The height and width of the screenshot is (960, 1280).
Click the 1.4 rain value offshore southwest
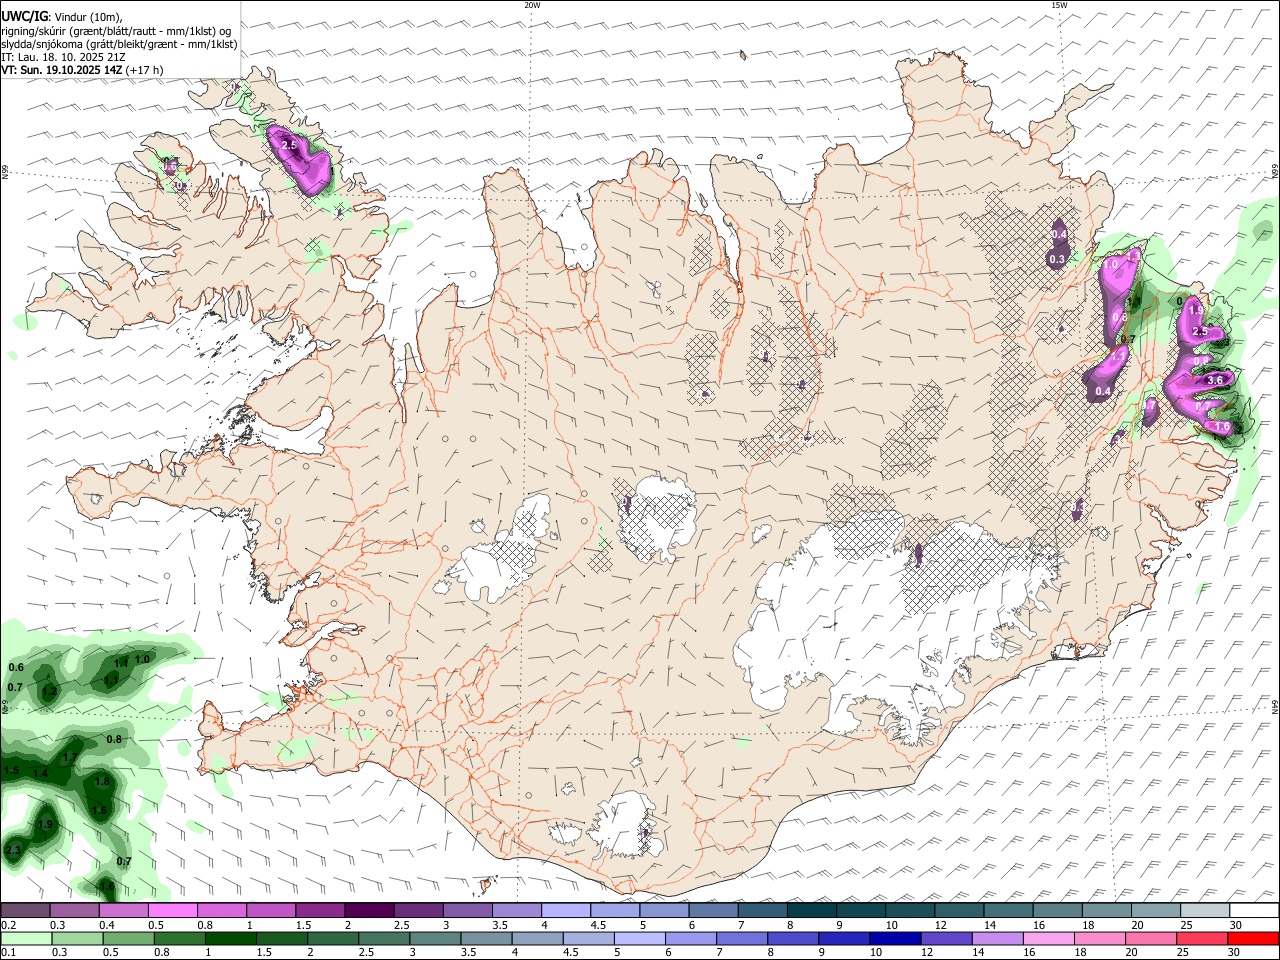[x=40, y=773]
